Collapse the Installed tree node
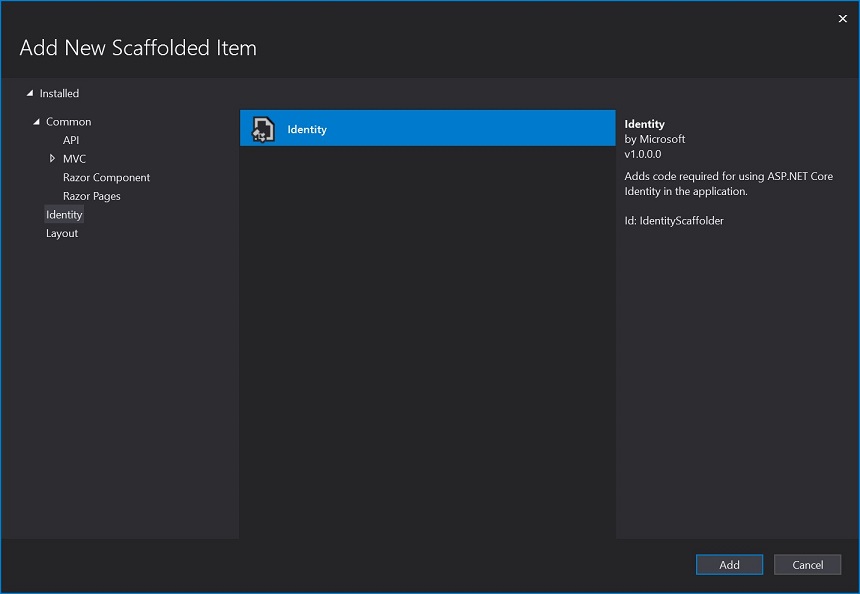 (30, 93)
